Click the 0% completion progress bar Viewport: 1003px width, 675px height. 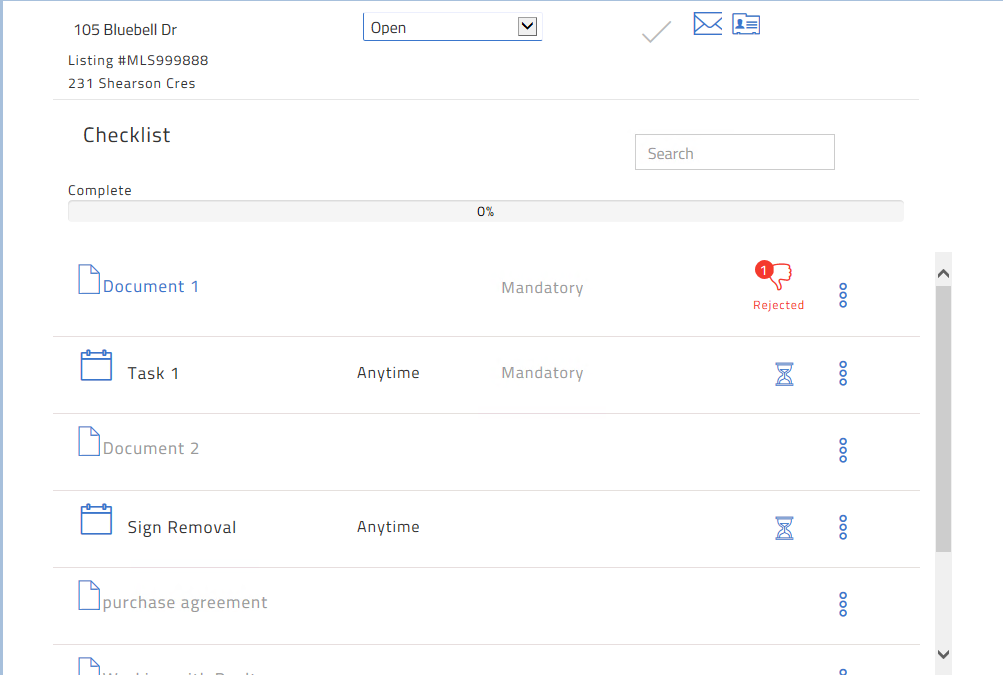point(486,210)
